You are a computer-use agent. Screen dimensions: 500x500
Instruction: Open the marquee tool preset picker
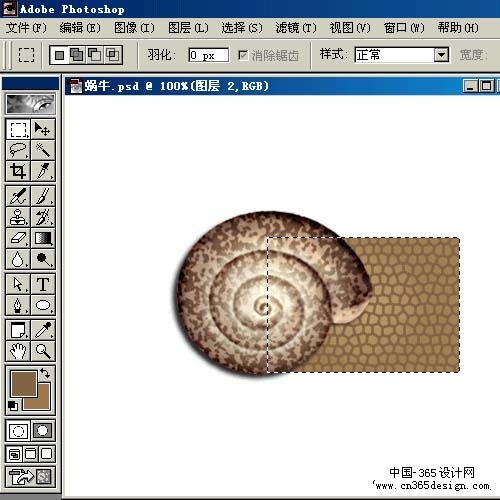tap(26, 55)
